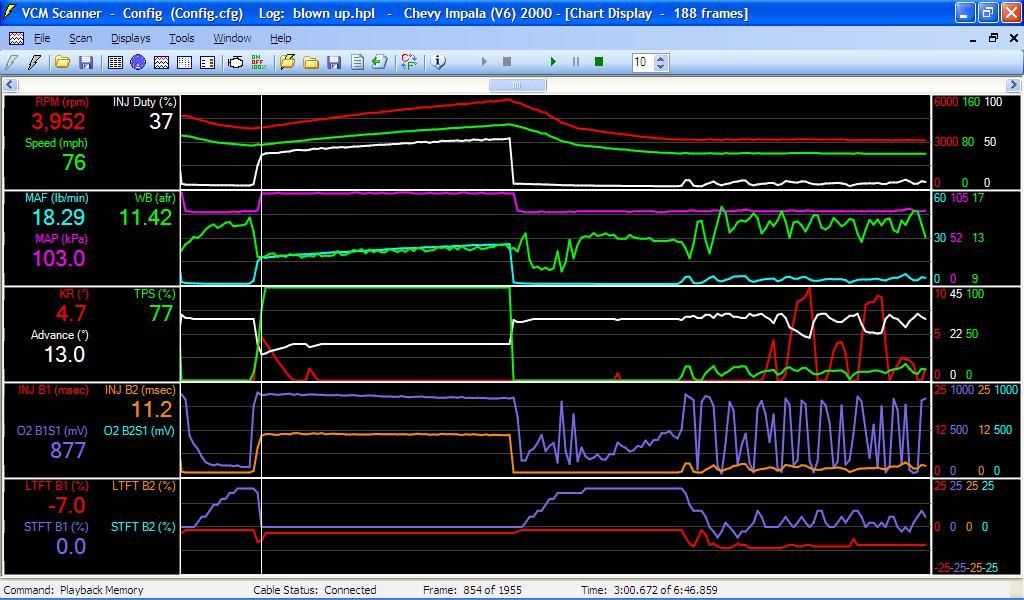Open config file with first folder icon
Image resolution: width=1024 pixels, height=600 pixels.
[62, 62]
